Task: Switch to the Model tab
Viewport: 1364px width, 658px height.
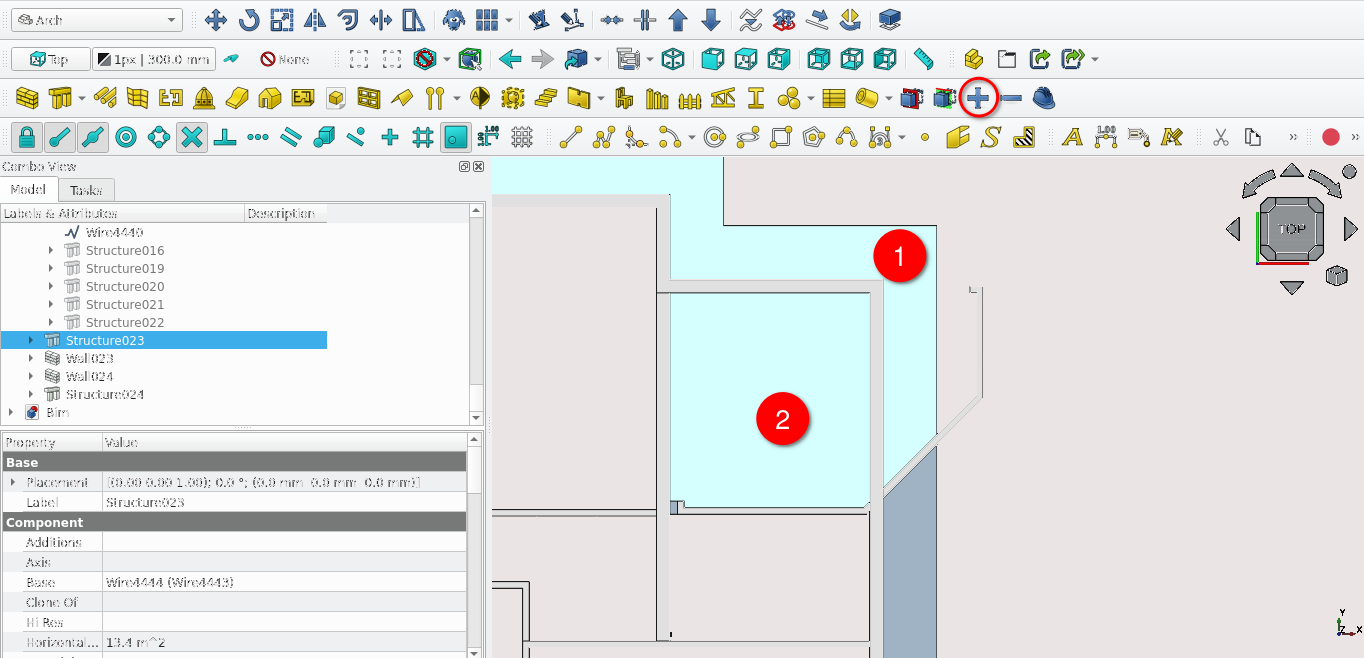Action: 28,190
